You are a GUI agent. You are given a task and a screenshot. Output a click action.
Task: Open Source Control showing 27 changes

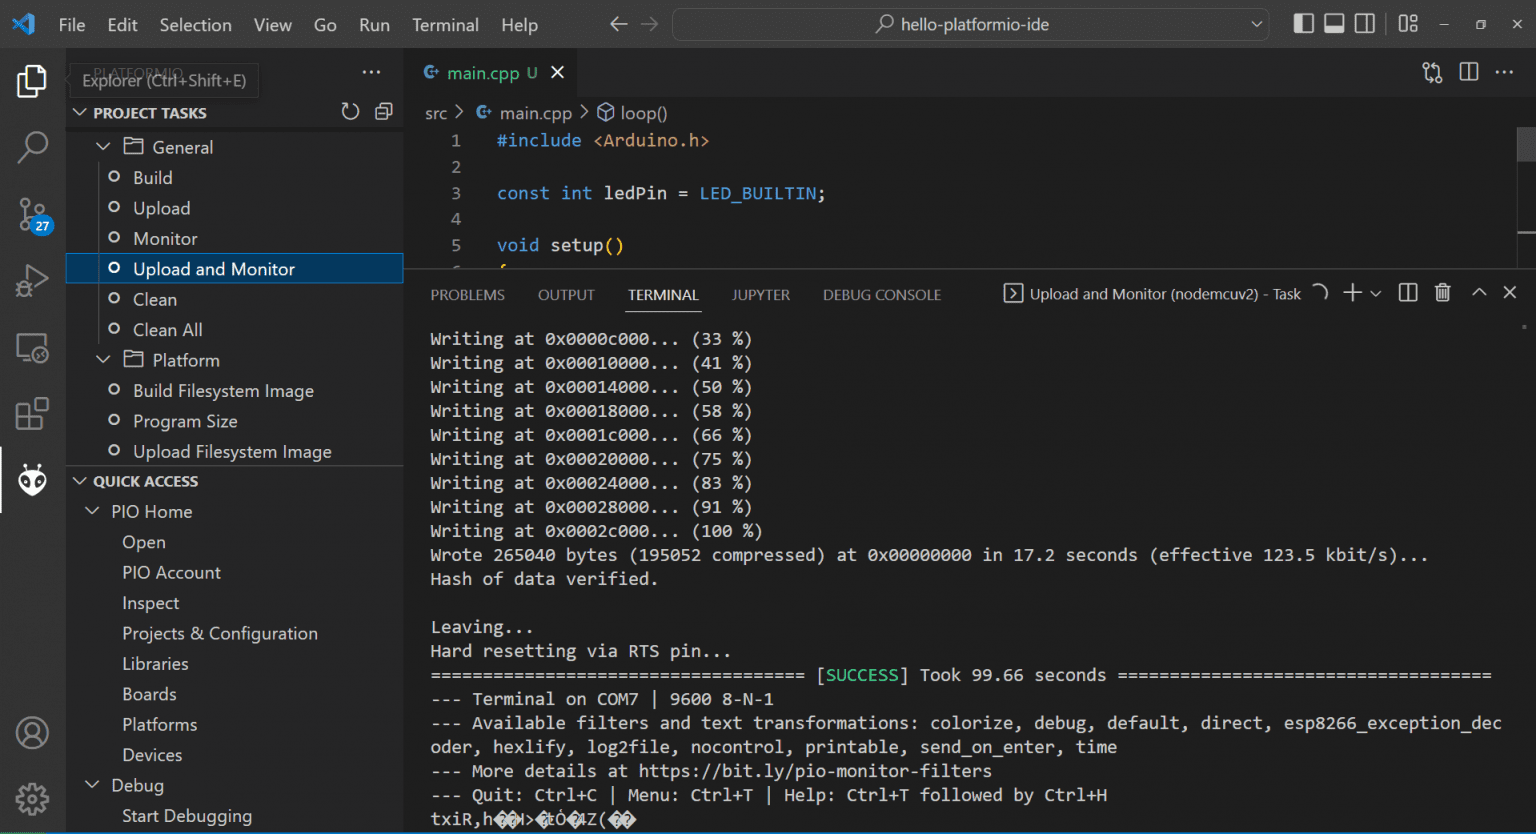click(x=32, y=213)
